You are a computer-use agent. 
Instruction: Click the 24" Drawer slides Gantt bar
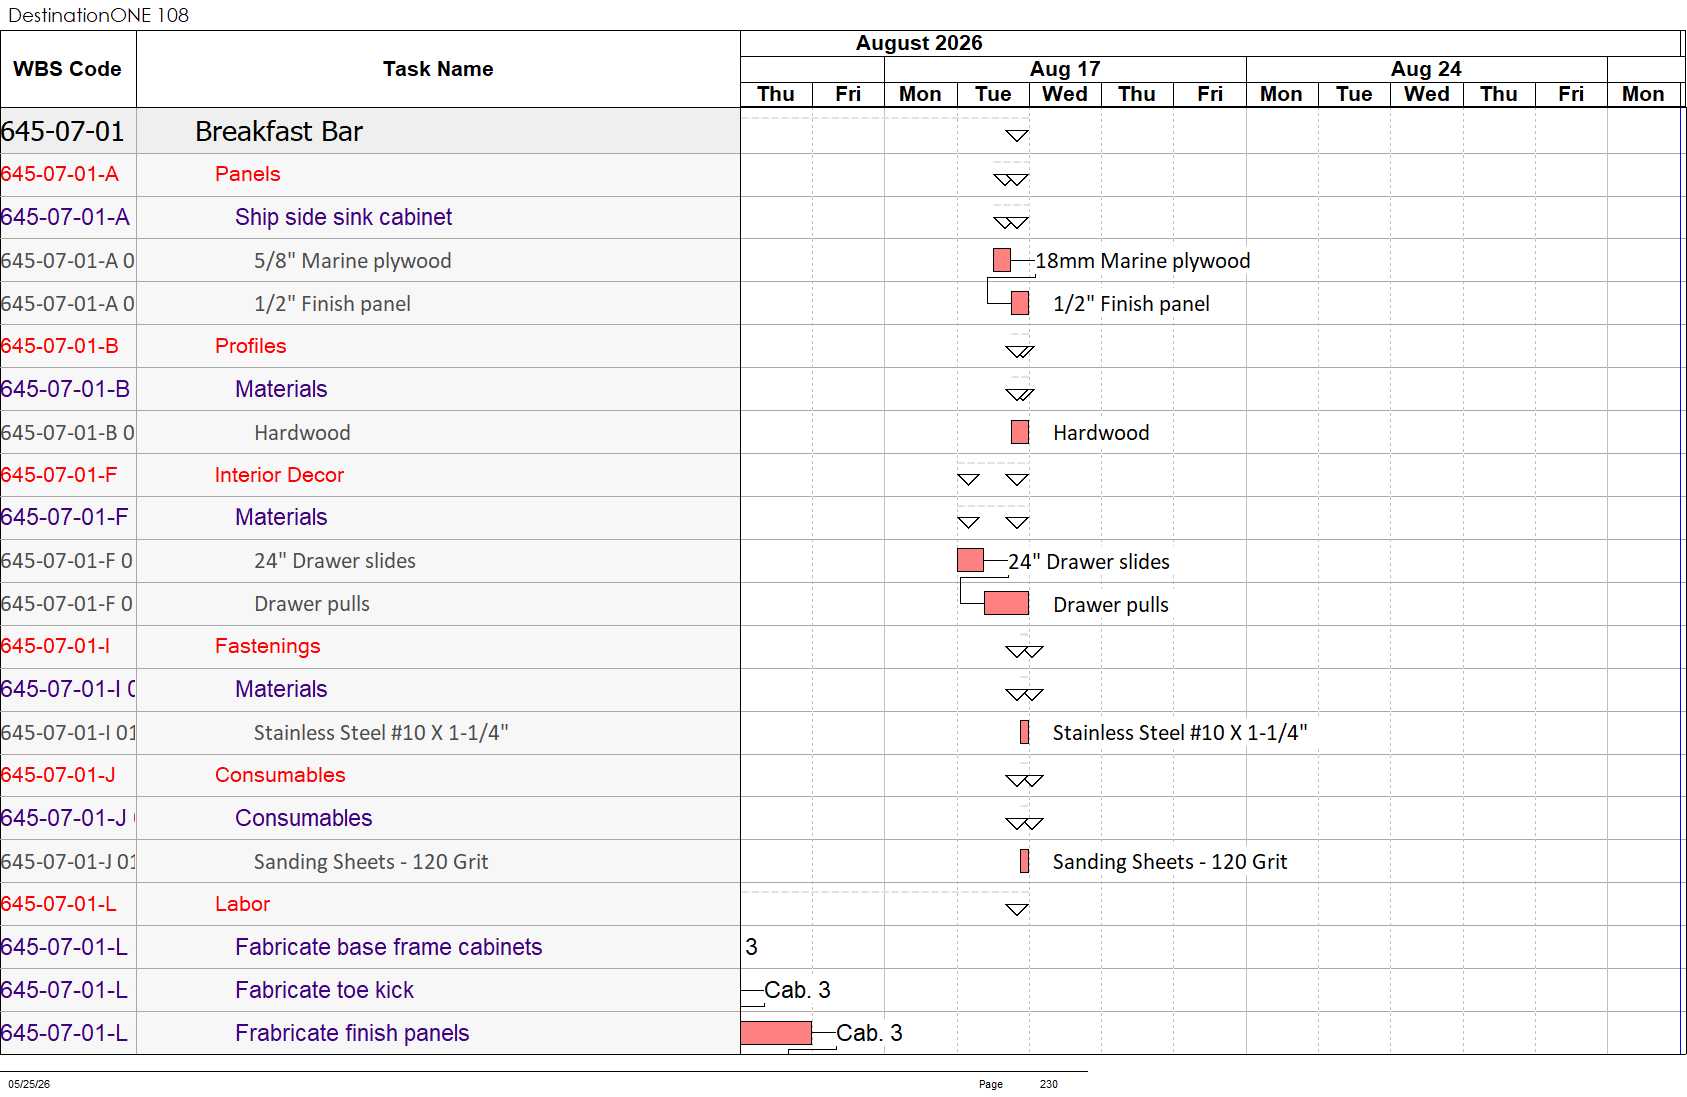pyautogui.click(x=970, y=560)
